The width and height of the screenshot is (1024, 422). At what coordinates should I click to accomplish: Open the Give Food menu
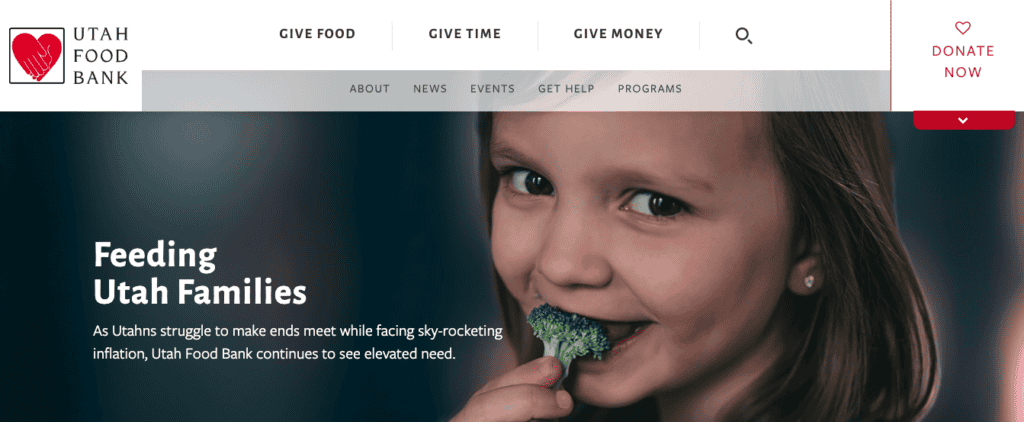[x=317, y=34]
